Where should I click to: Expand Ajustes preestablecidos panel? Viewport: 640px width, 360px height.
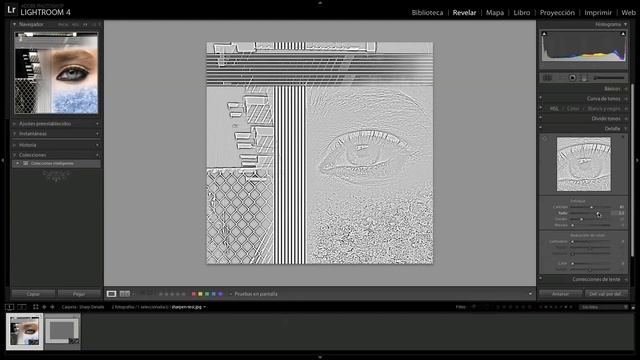click(15, 124)
